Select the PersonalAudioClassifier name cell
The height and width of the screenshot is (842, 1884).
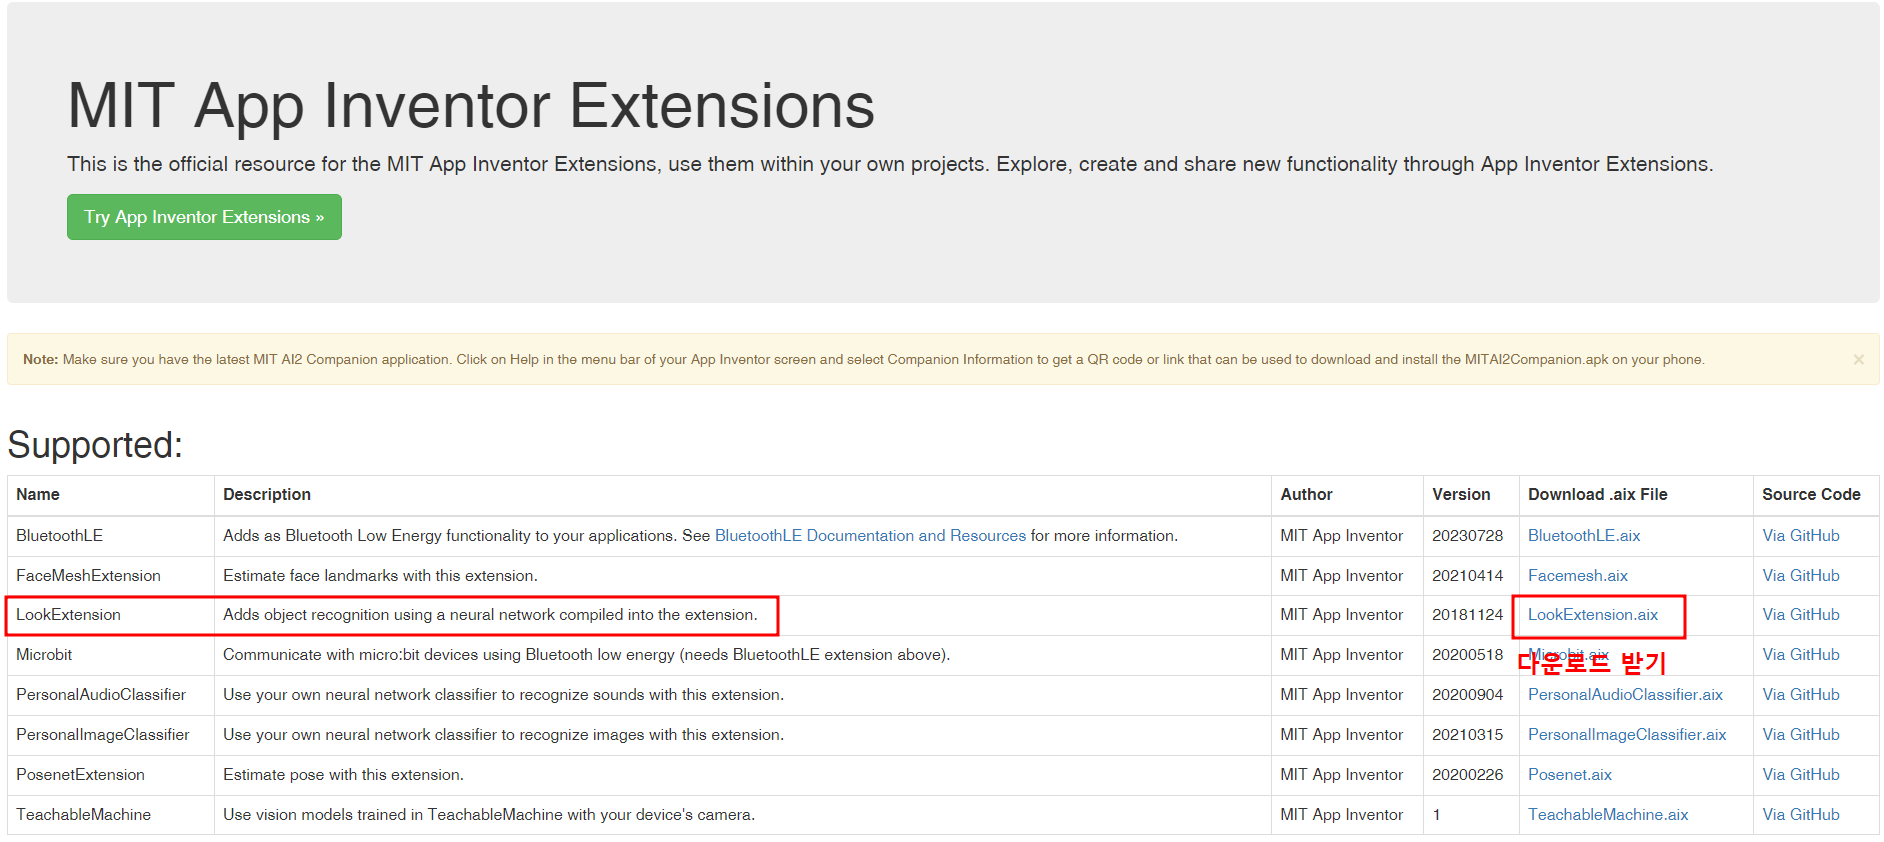pos(111,695)
